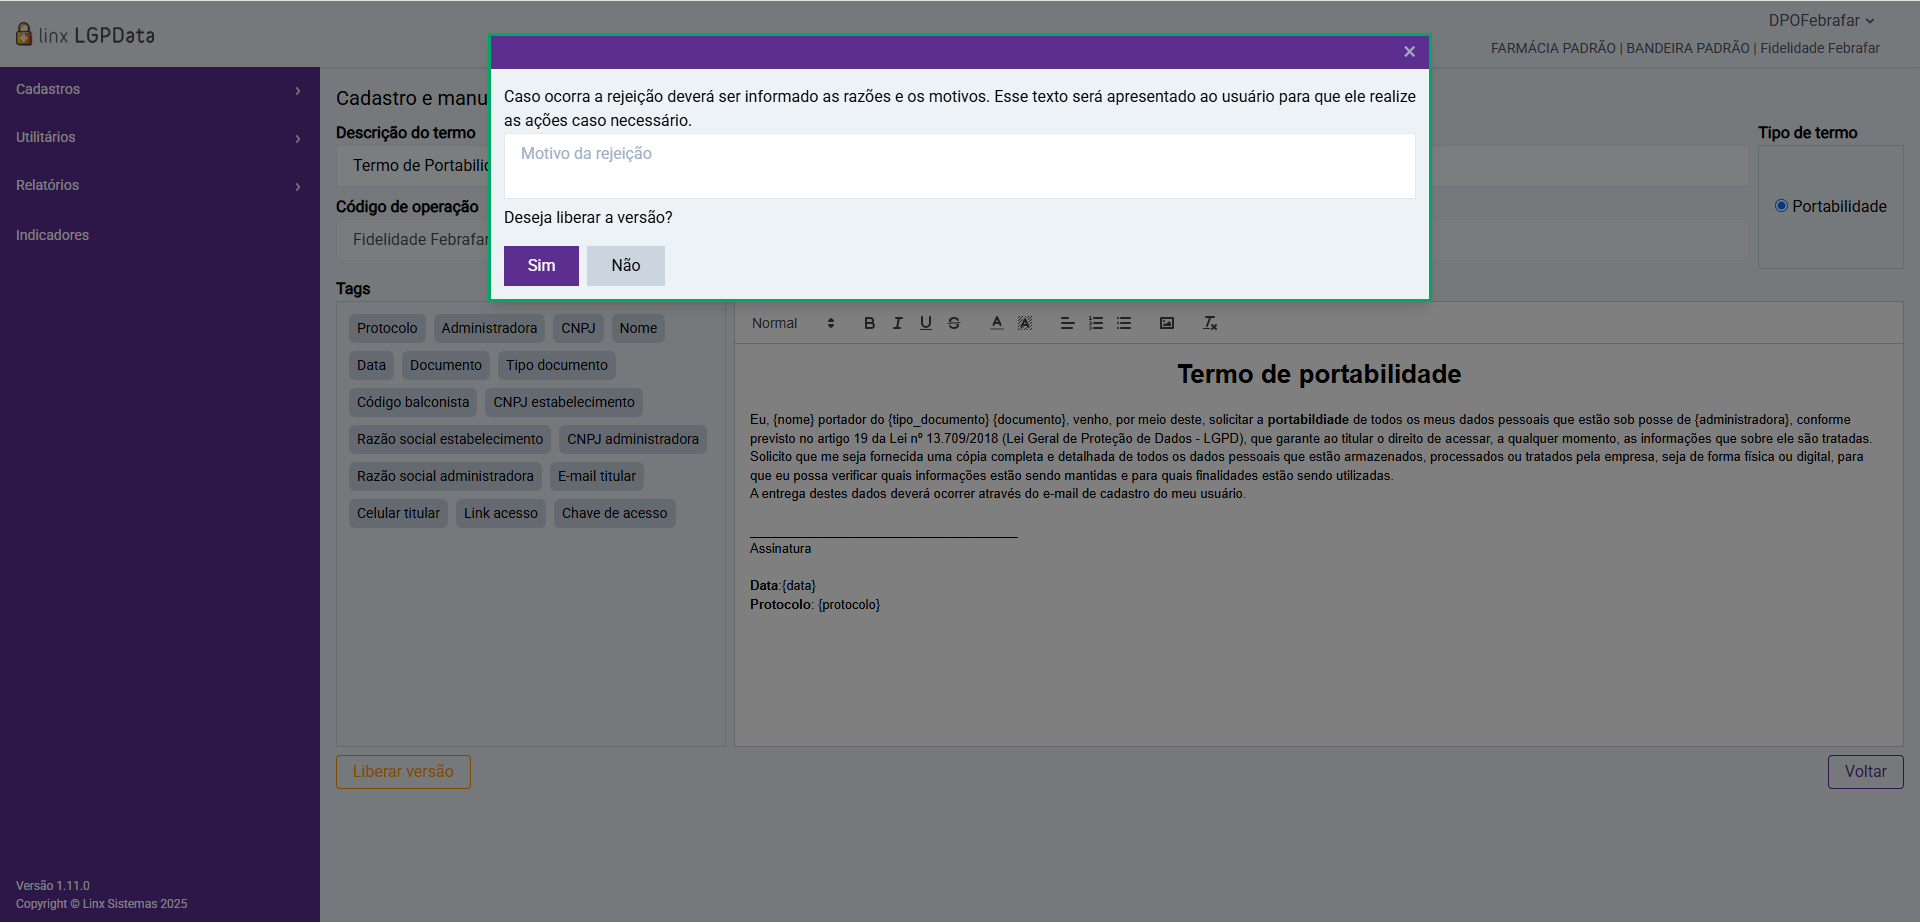Click the 'FARMÁCIA PADRÃO' header text
Image resolution: width=1920 pixels, height=923 pixels.
click(1553, 48)
